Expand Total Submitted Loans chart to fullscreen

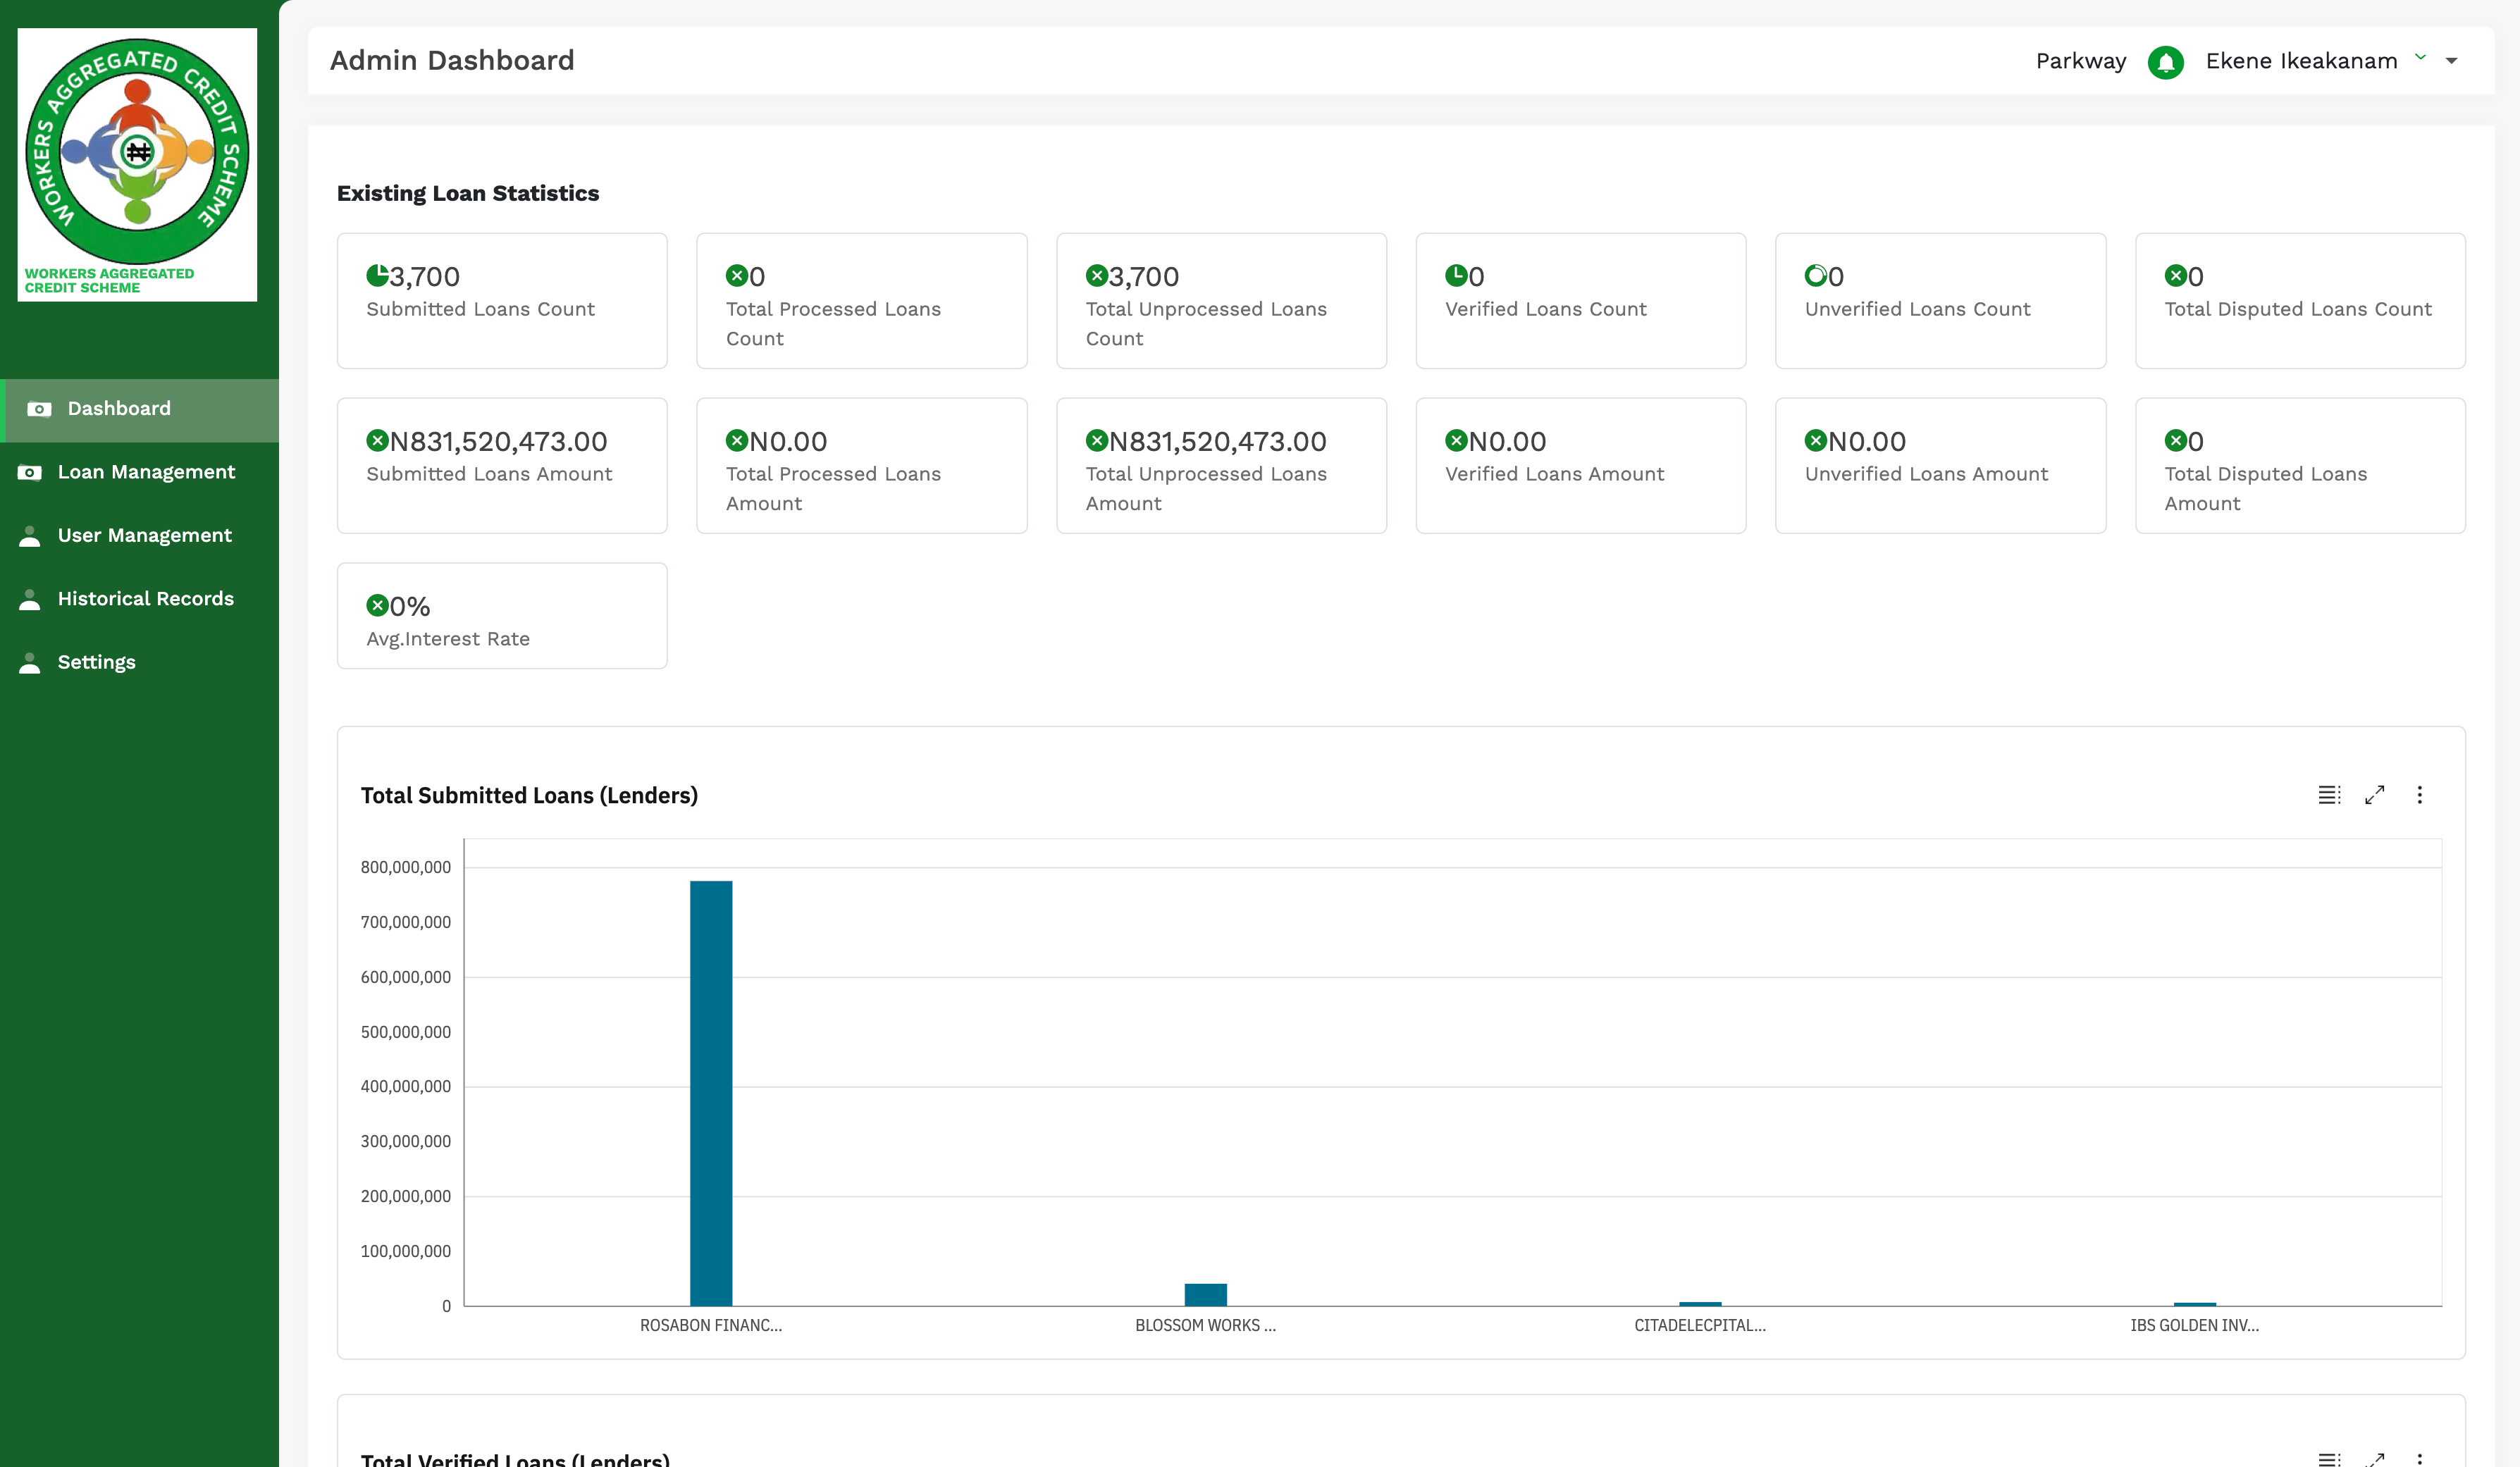click(x=2375, y=795)
